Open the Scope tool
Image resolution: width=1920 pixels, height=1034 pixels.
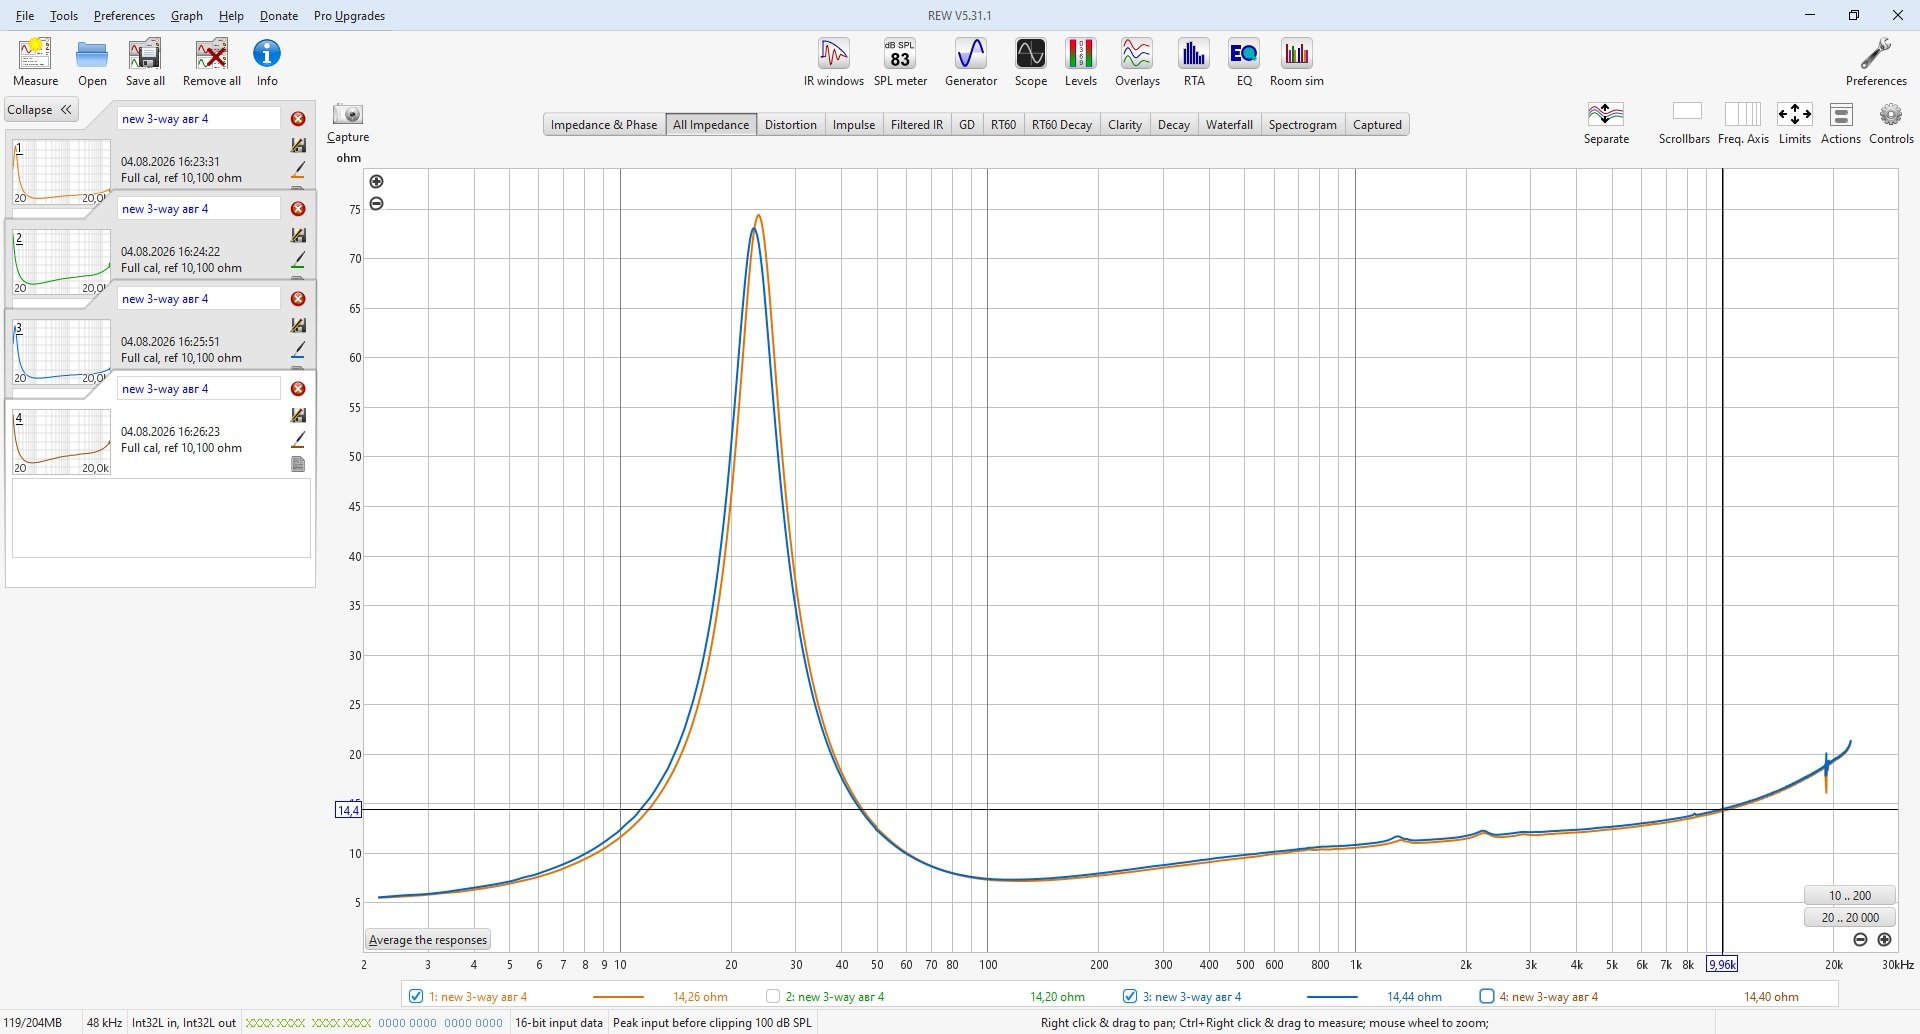point(1031,62)
